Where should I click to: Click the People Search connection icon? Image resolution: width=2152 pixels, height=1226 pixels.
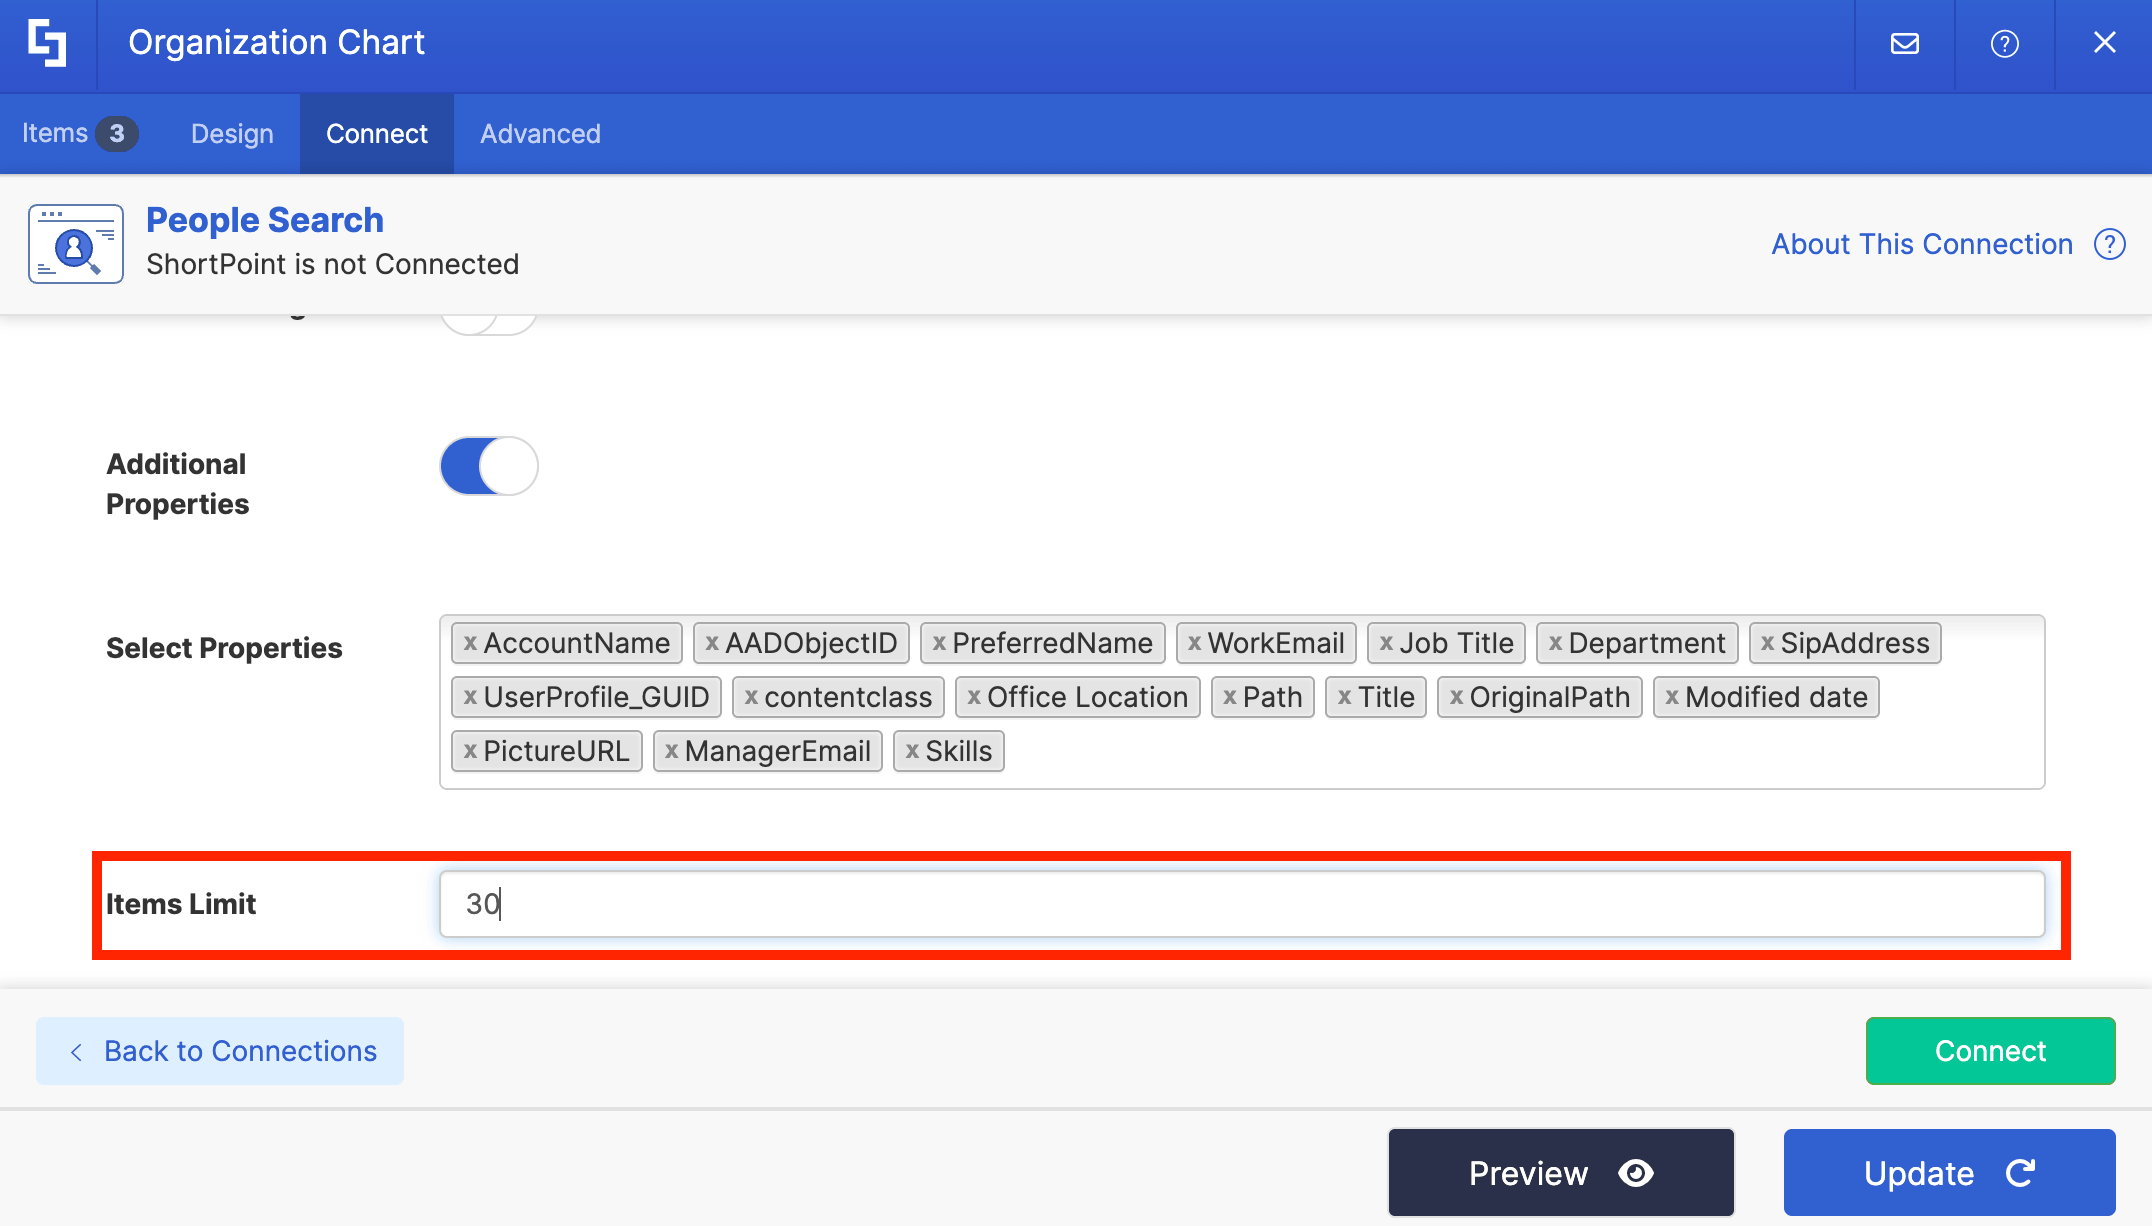(76, 244)
